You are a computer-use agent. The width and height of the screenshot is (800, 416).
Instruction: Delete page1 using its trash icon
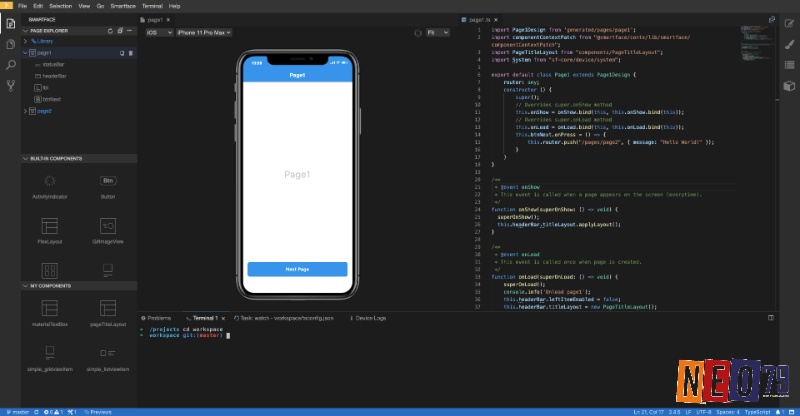(130, 53)
